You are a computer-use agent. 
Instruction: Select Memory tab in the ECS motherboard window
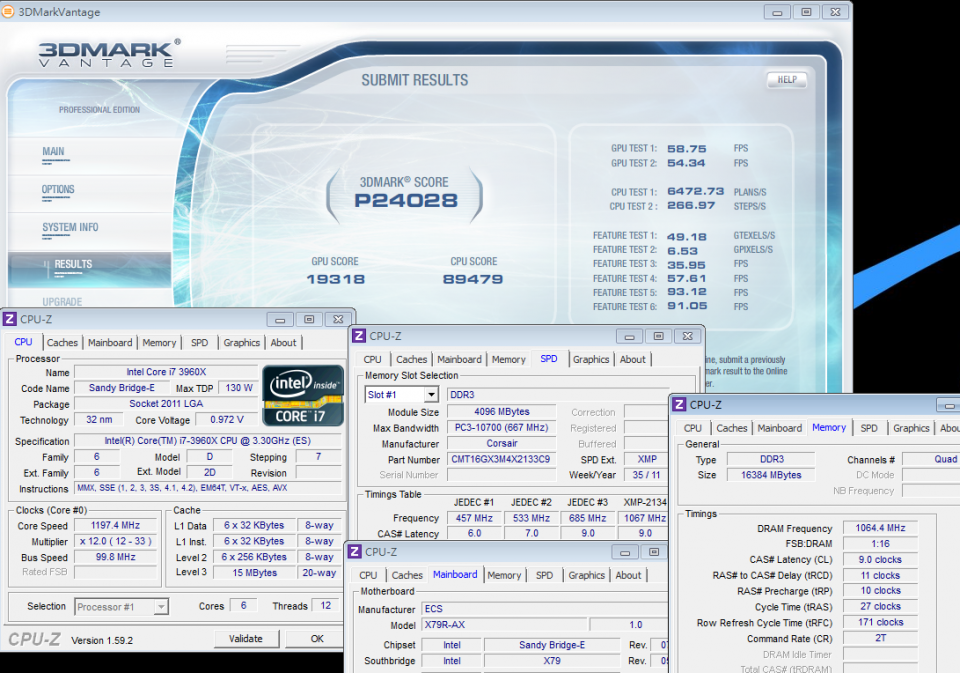pyautogui.click(x=504, y=575)
